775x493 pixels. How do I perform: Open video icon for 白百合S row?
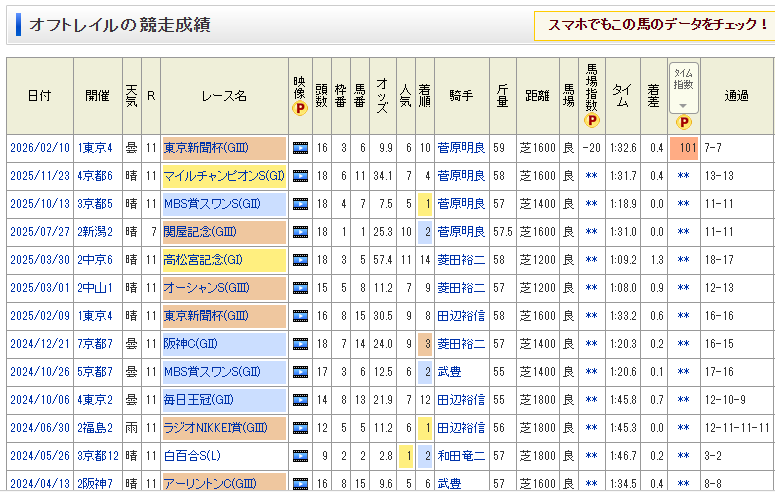(300, 456)
